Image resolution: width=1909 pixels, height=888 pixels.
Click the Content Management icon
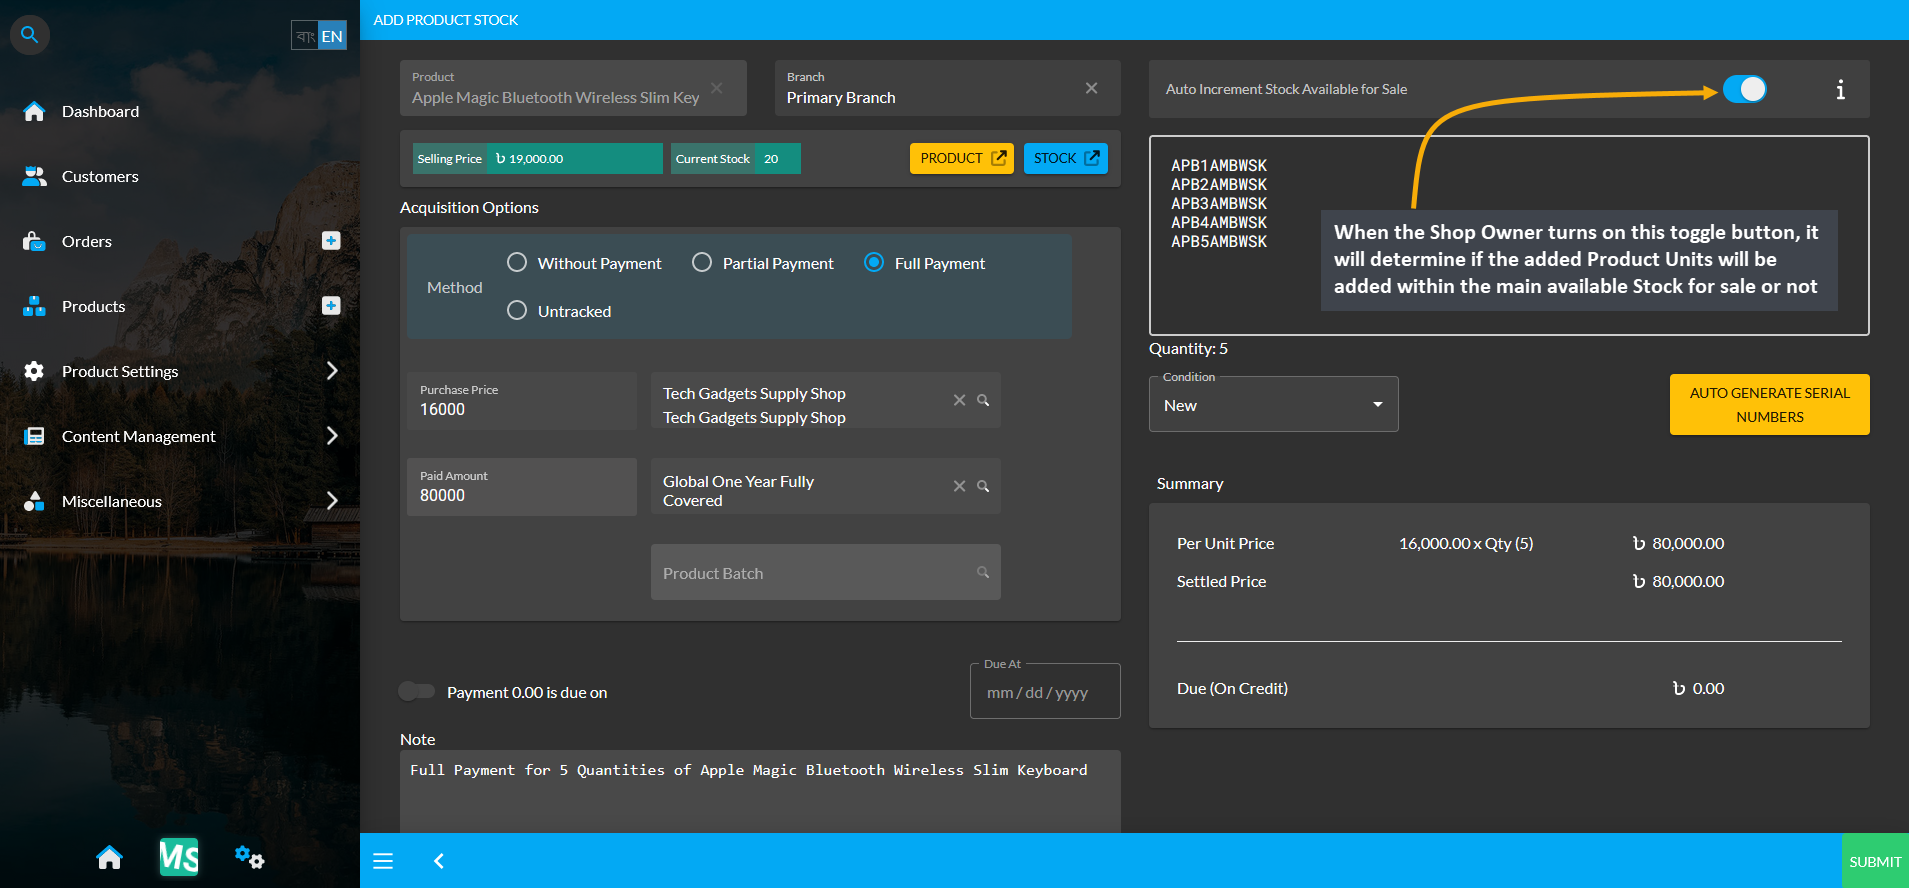(x=34, y=436)
